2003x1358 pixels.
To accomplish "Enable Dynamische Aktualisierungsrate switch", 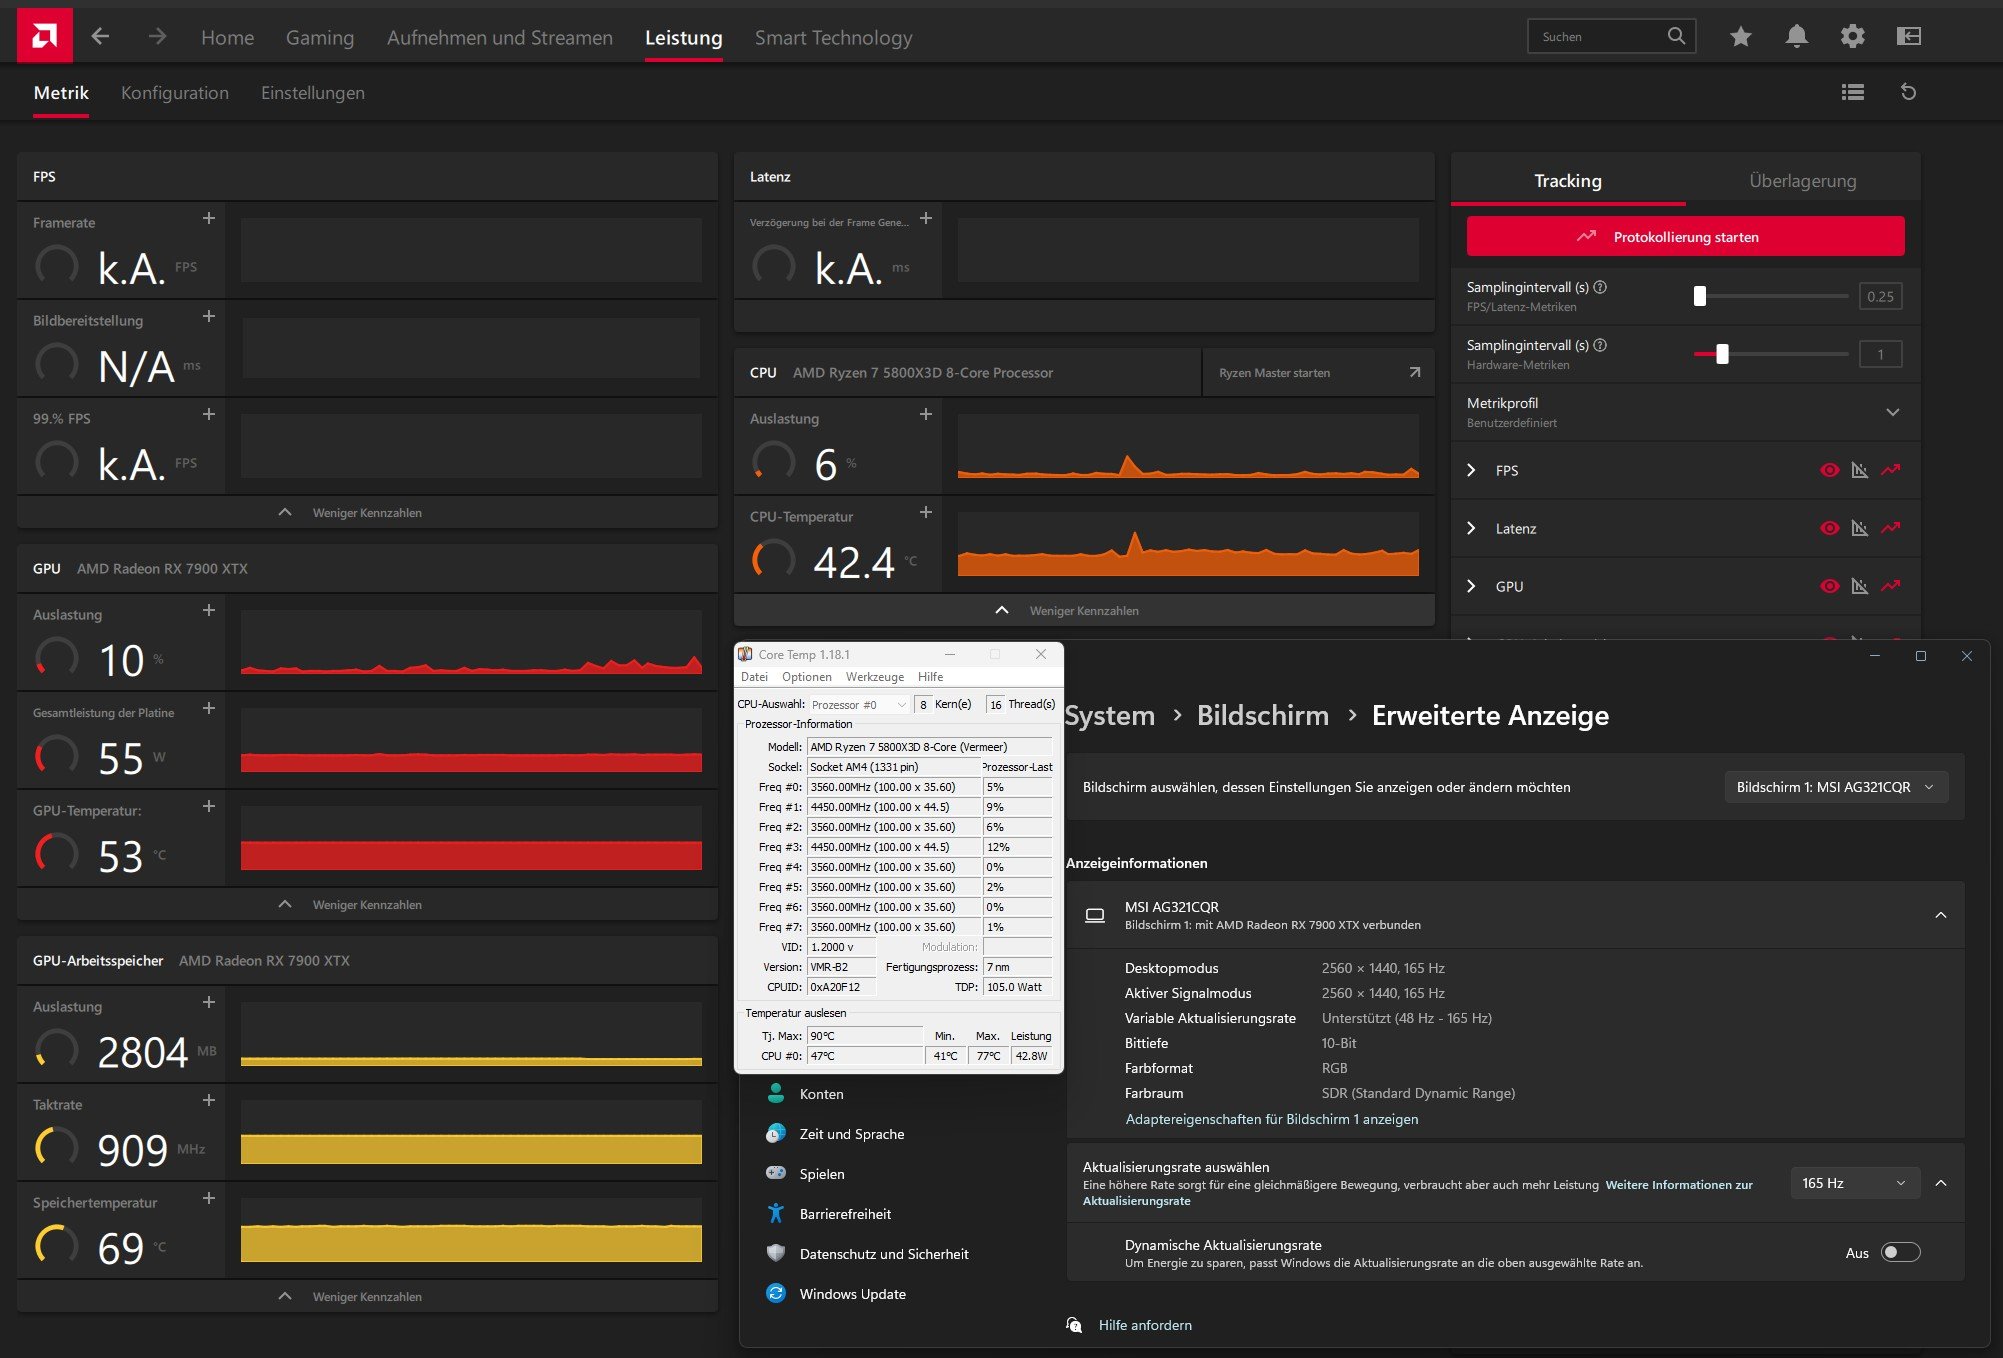I will pos(1899,1252).
